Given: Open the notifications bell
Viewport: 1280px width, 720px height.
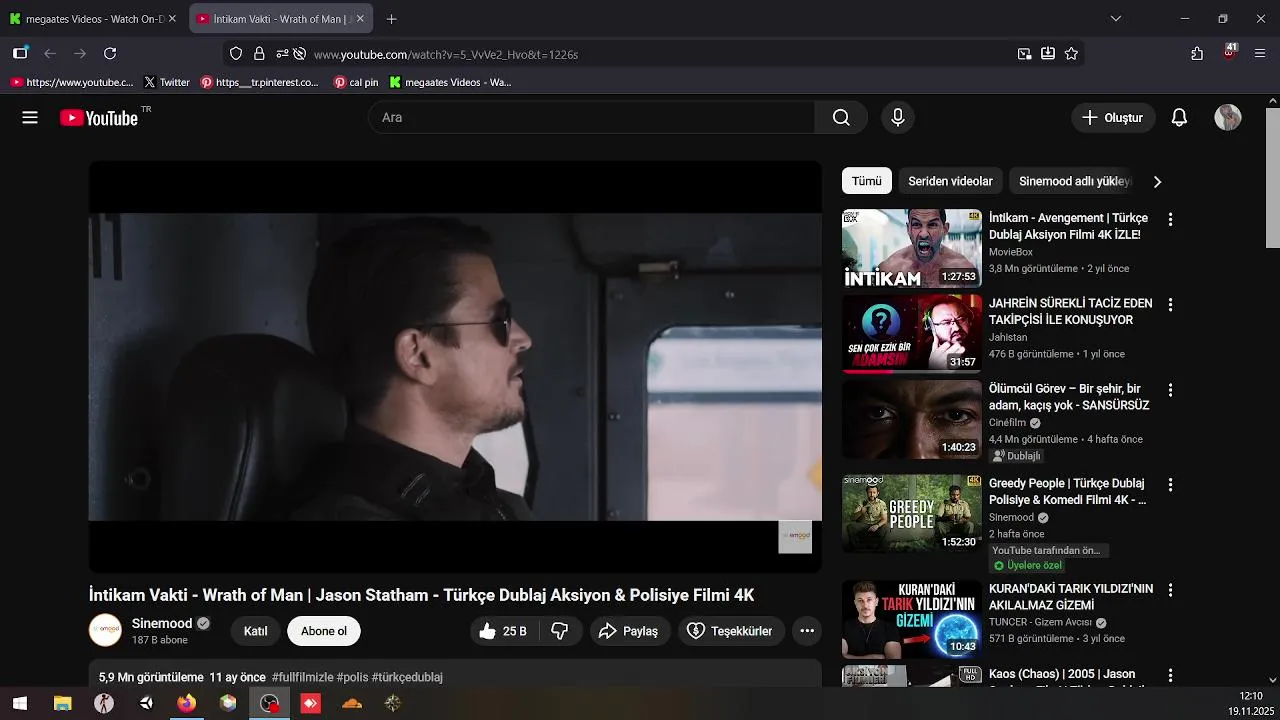Looking at the screenshot, I should pos(1179,118).
